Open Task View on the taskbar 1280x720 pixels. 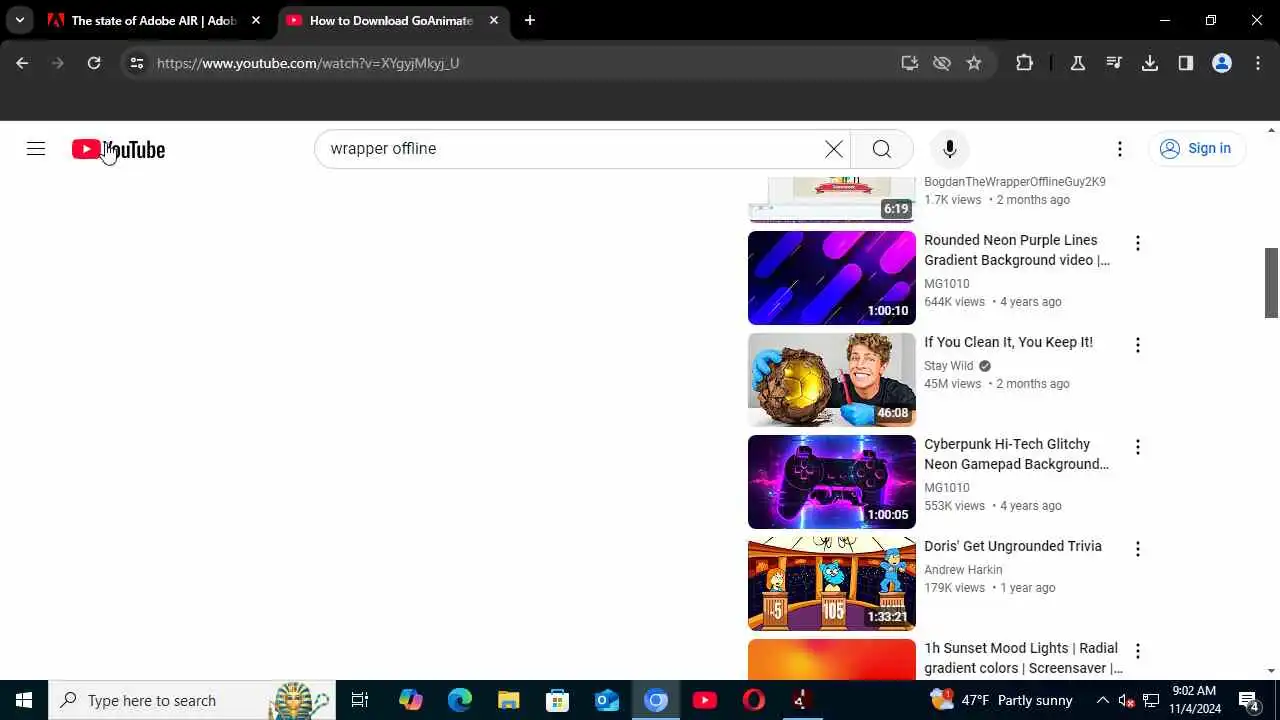tap(360, 700)
